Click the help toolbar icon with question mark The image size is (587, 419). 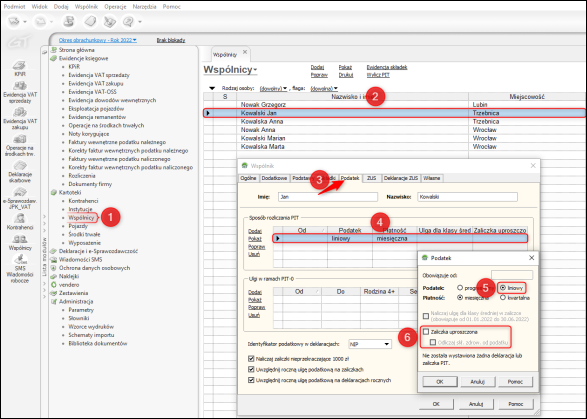[x=128, y=22]
